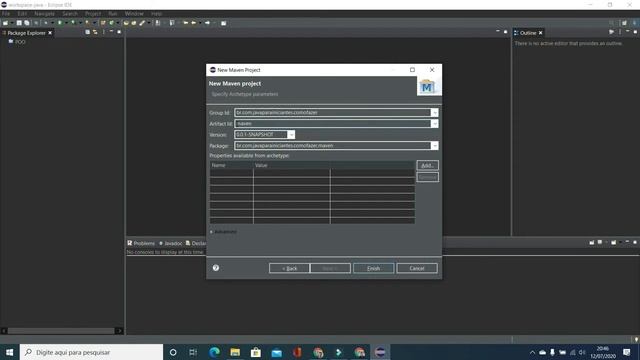This screenshot has width=640, height=360.
Task: Open Task View on the taskbar
Action: tap(193, 352)
